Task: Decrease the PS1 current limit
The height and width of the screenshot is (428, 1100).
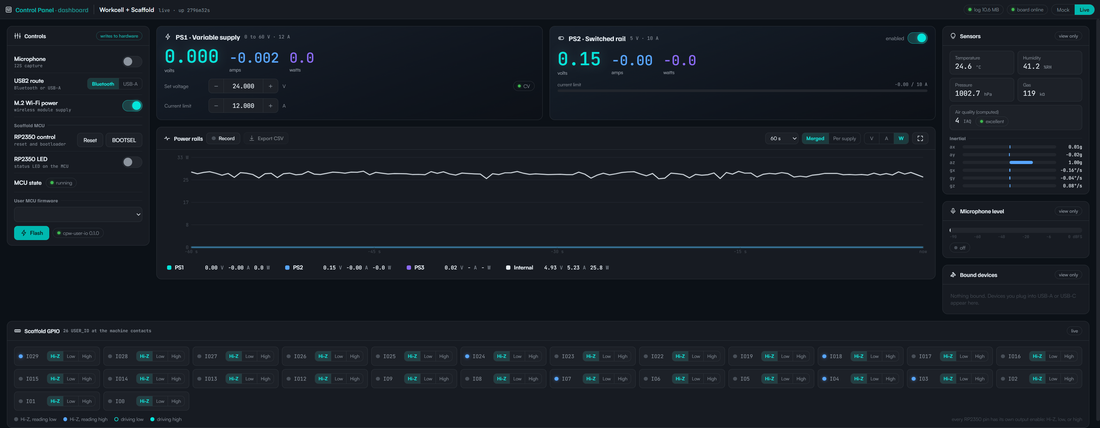Action: click(x=217, y=105)
